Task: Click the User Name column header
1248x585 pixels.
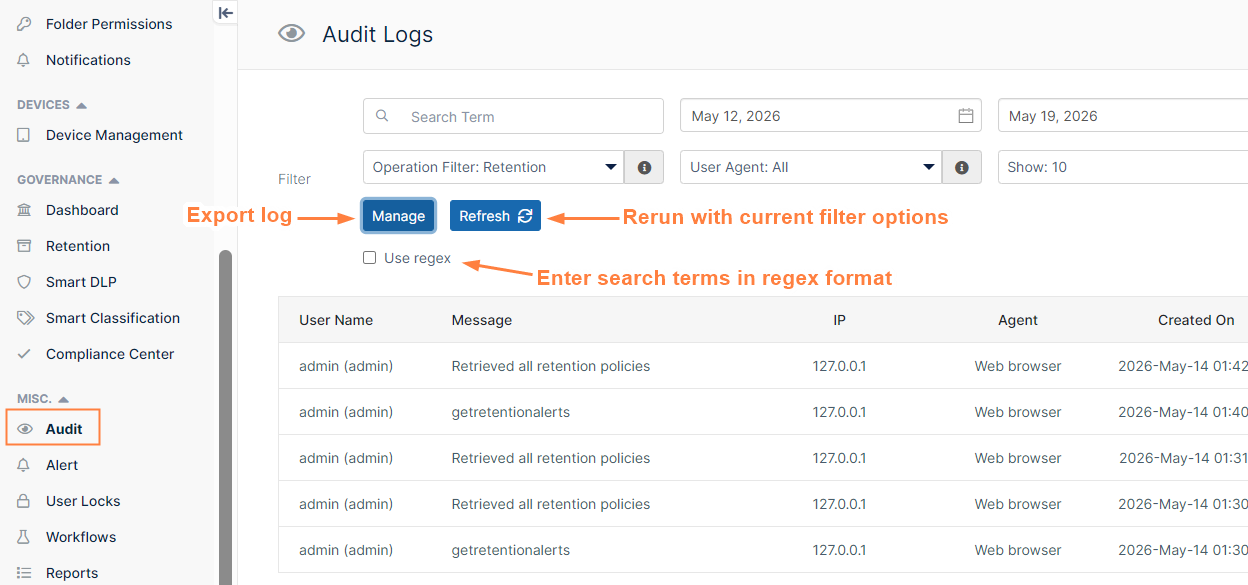Action: pyautogui.click(x=336, y=320)
